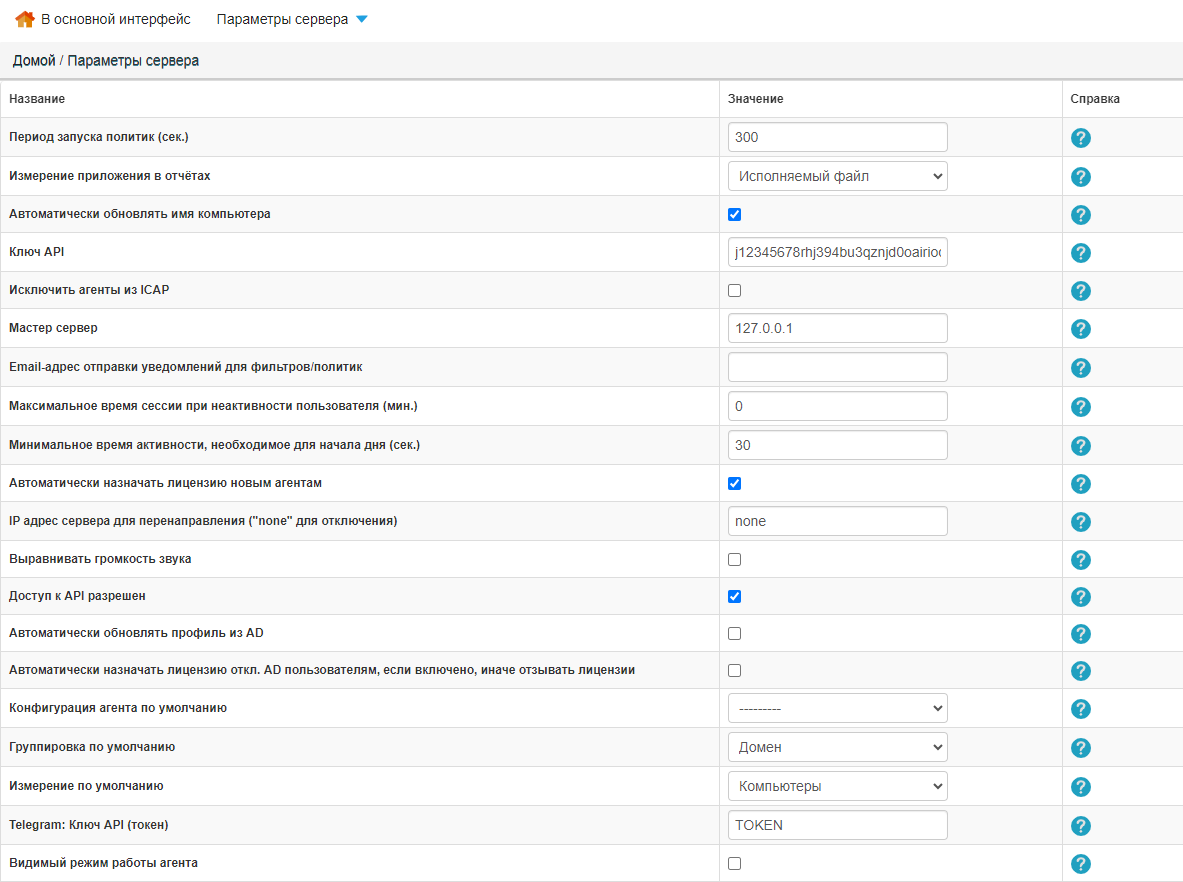The width and height of the screenshot is (1183, 882).
Task: Enable Автоматически обновлять профиль из AD
Action: [735, 633]
